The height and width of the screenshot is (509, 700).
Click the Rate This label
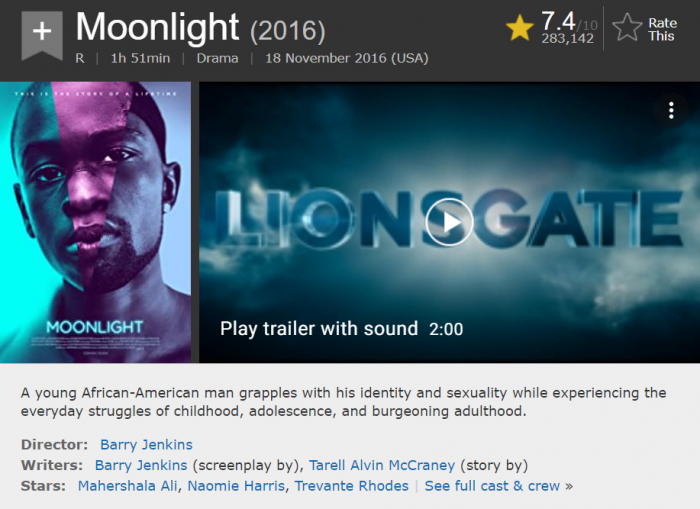[662, 29]
